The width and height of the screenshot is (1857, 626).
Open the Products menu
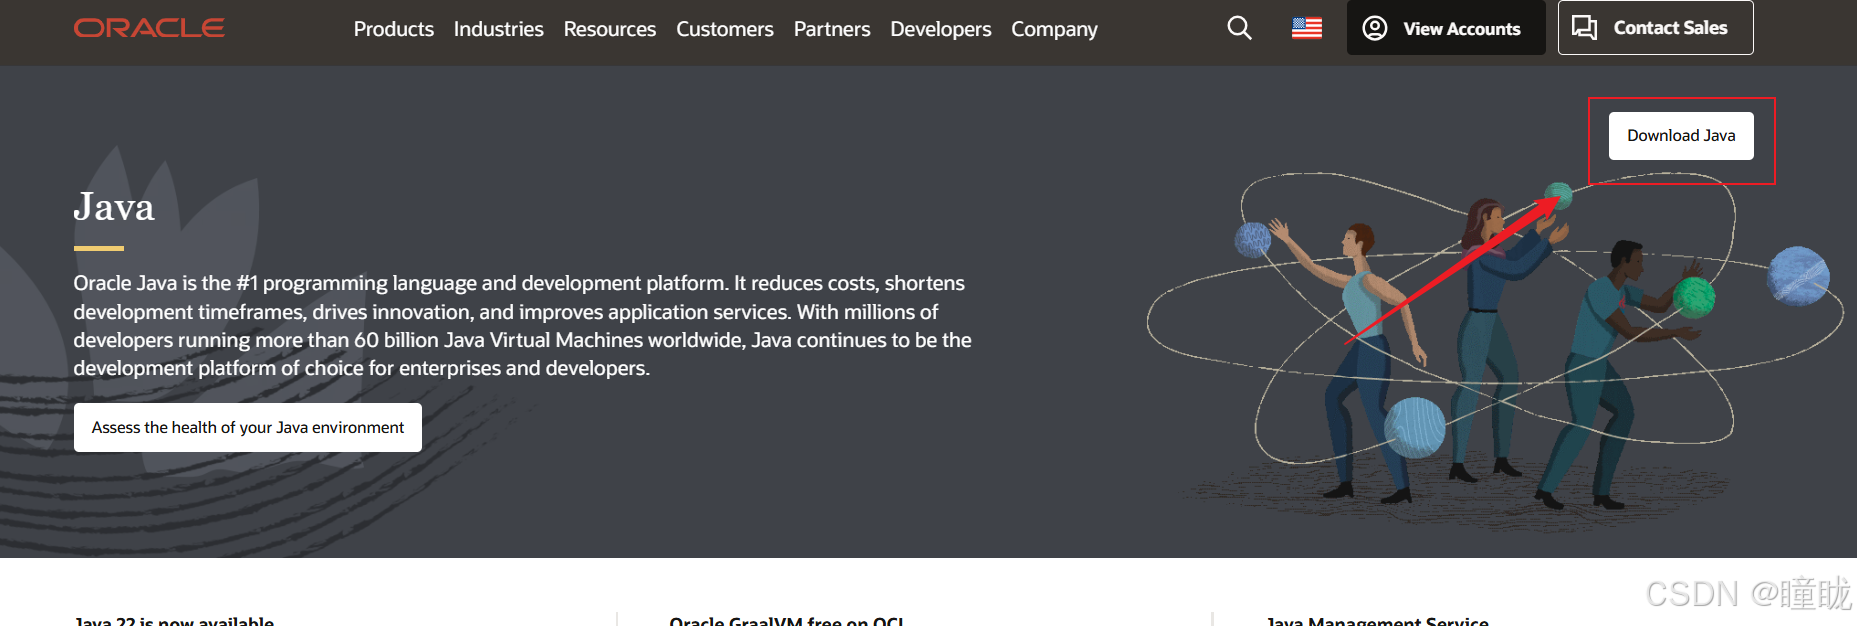coord(394,29)
